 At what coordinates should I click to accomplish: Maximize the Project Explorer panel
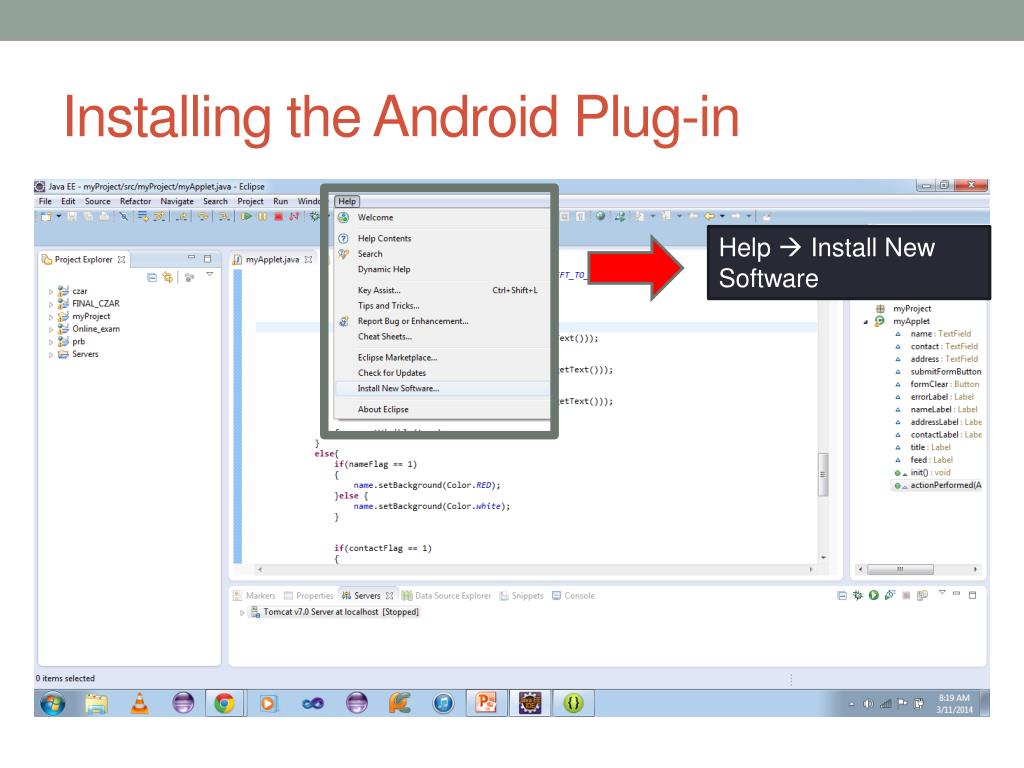[x=207, y=259]
